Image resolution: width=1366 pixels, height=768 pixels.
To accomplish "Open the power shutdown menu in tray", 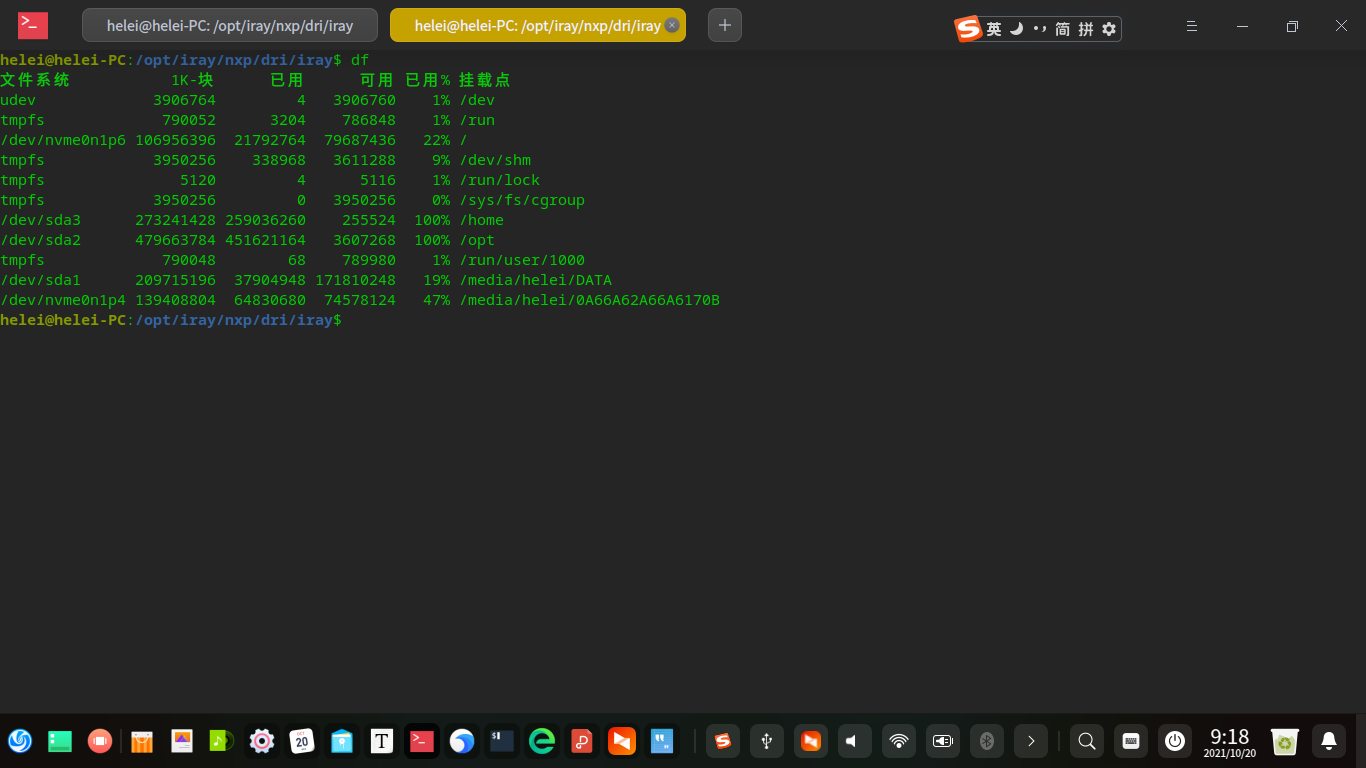I will pos(1175,741).
